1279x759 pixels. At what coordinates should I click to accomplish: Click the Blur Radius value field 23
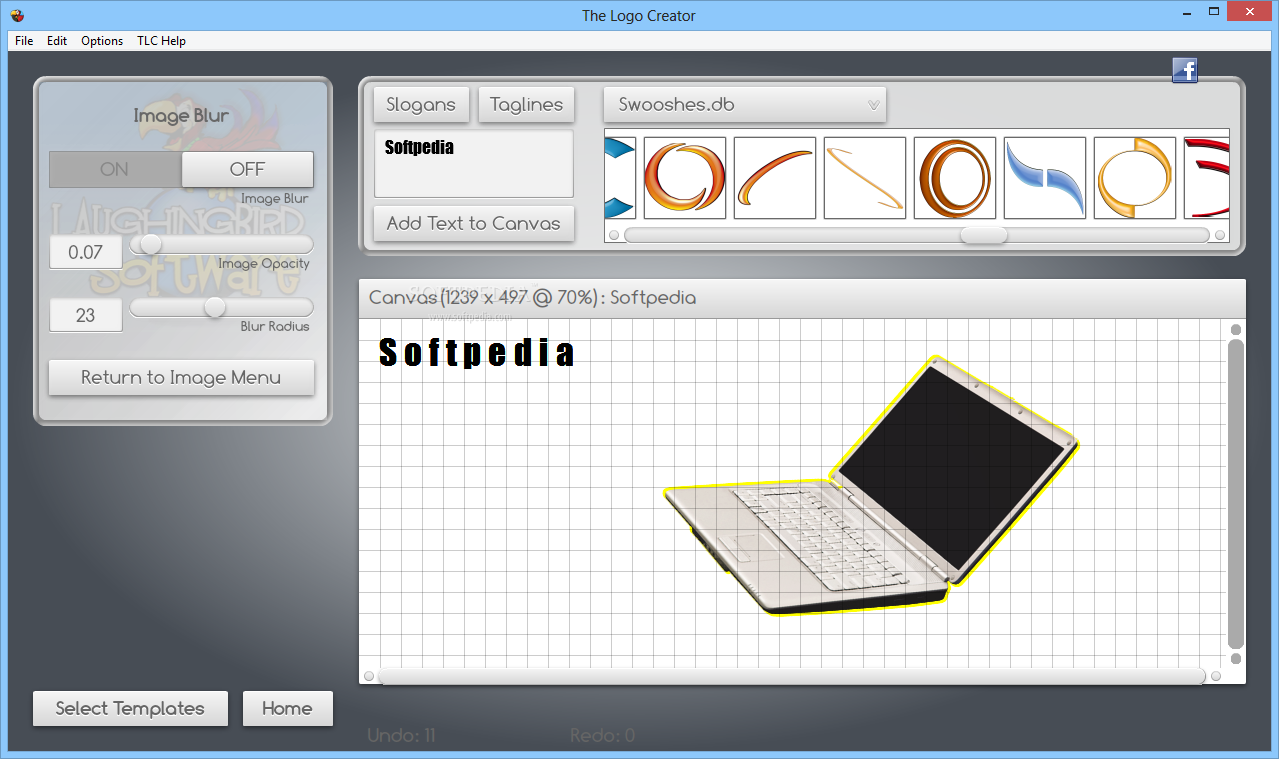click(x=86, y=315)
